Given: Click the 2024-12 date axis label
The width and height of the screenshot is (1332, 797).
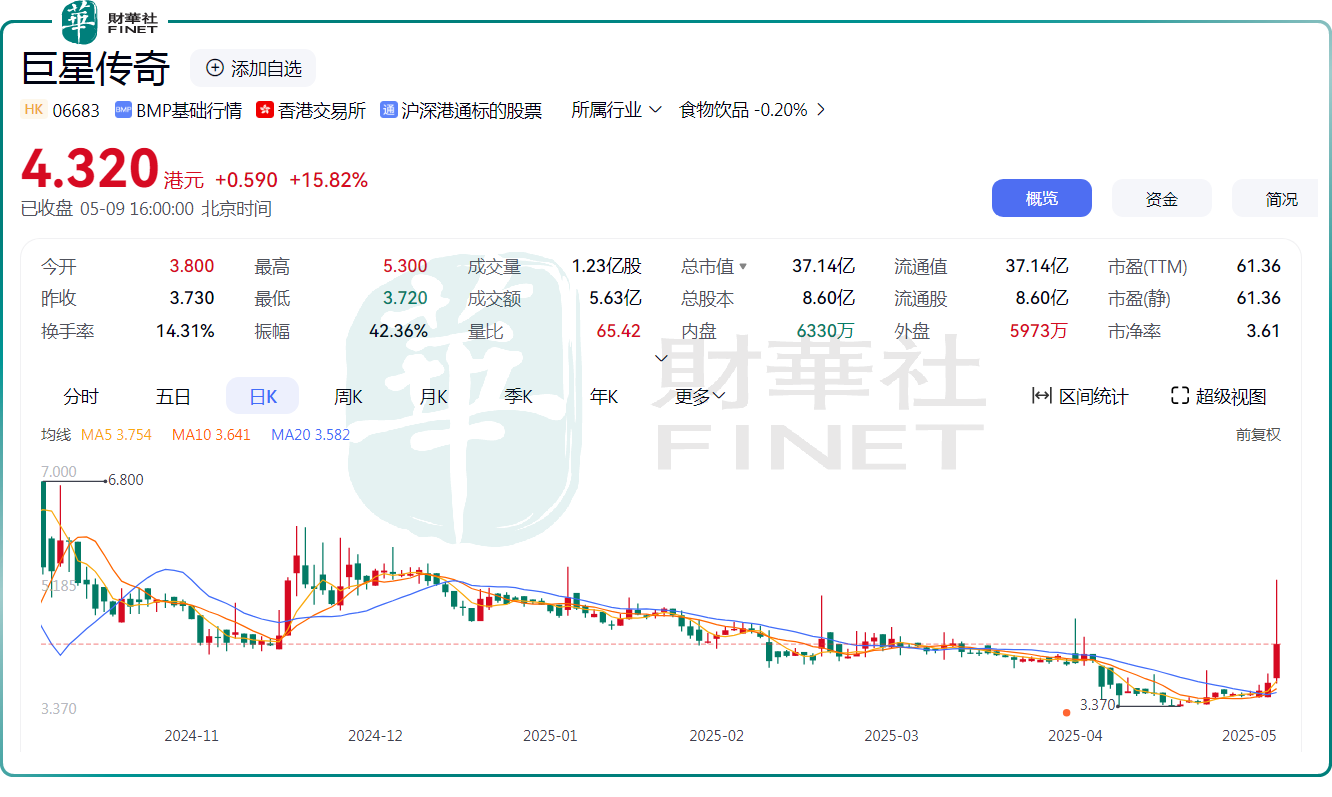Looking at the screenshot, I should 375,735.
